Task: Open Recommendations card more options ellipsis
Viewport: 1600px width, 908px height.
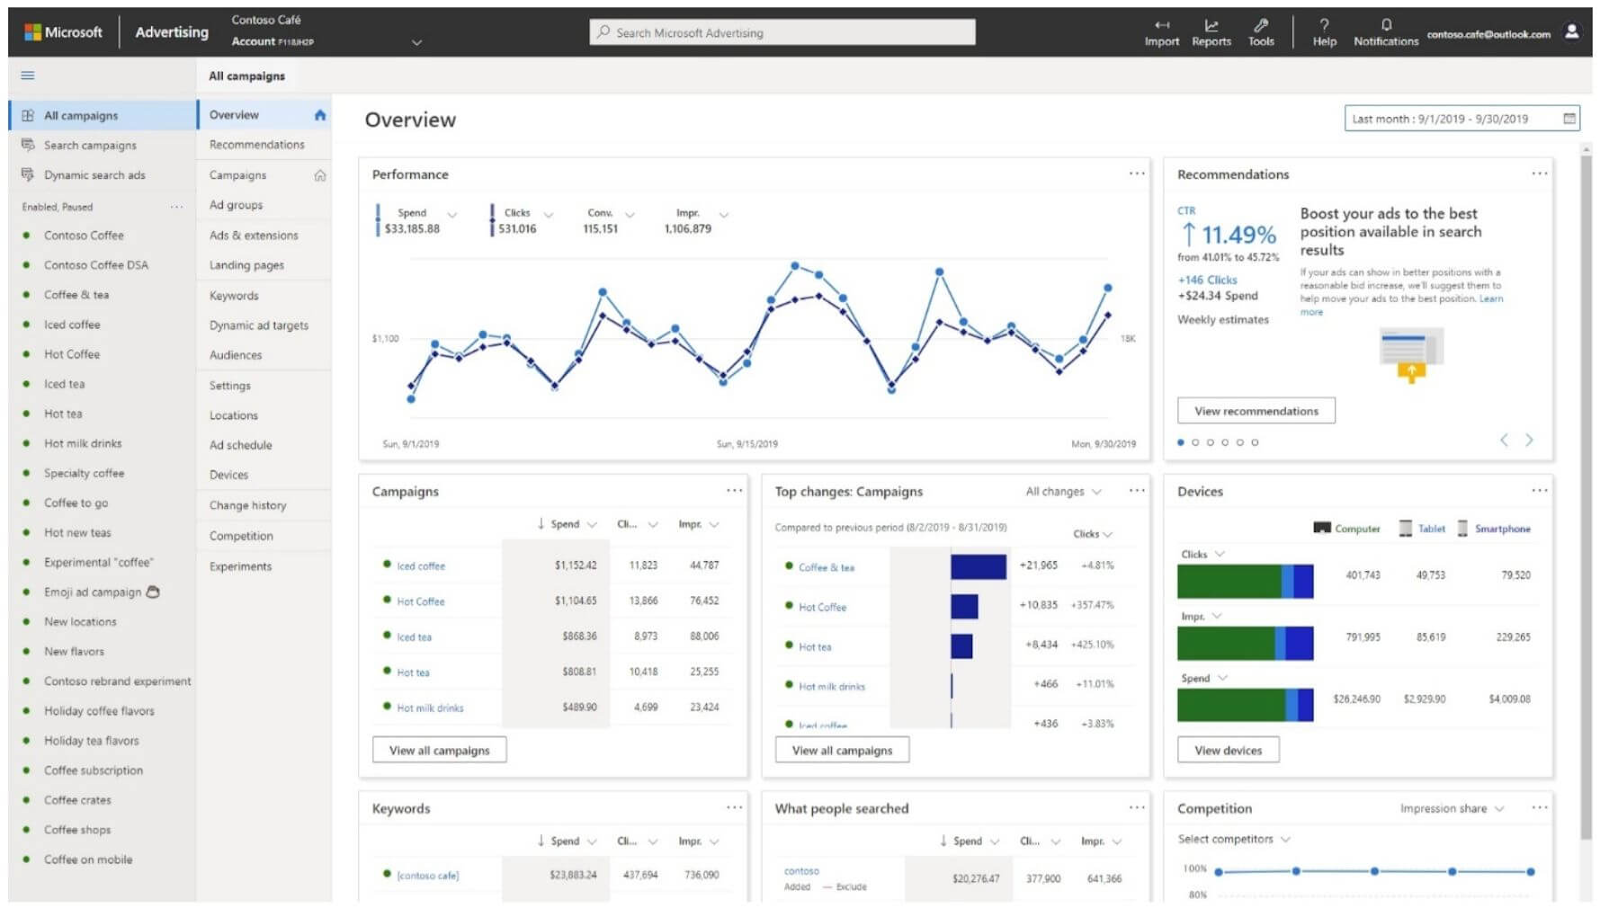Action: pos(1539,173)
